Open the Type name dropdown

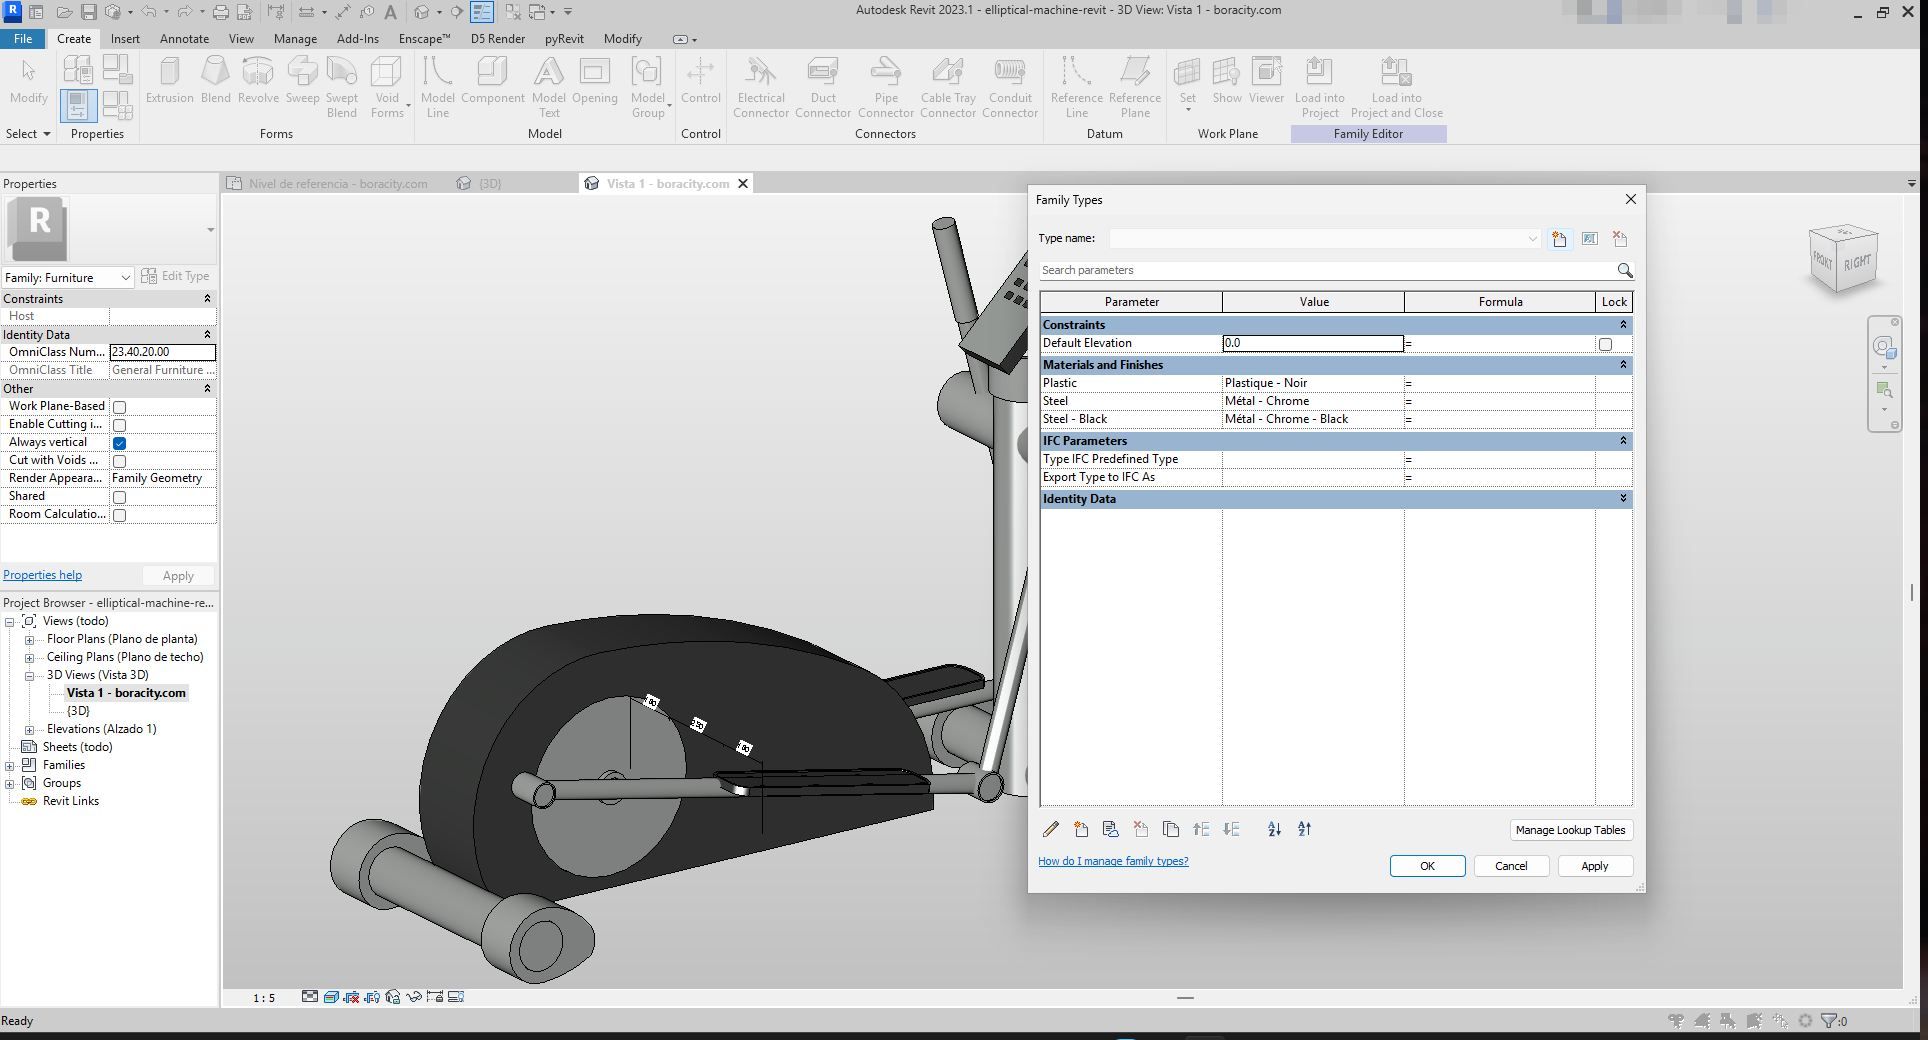(x=1531, y=239)
